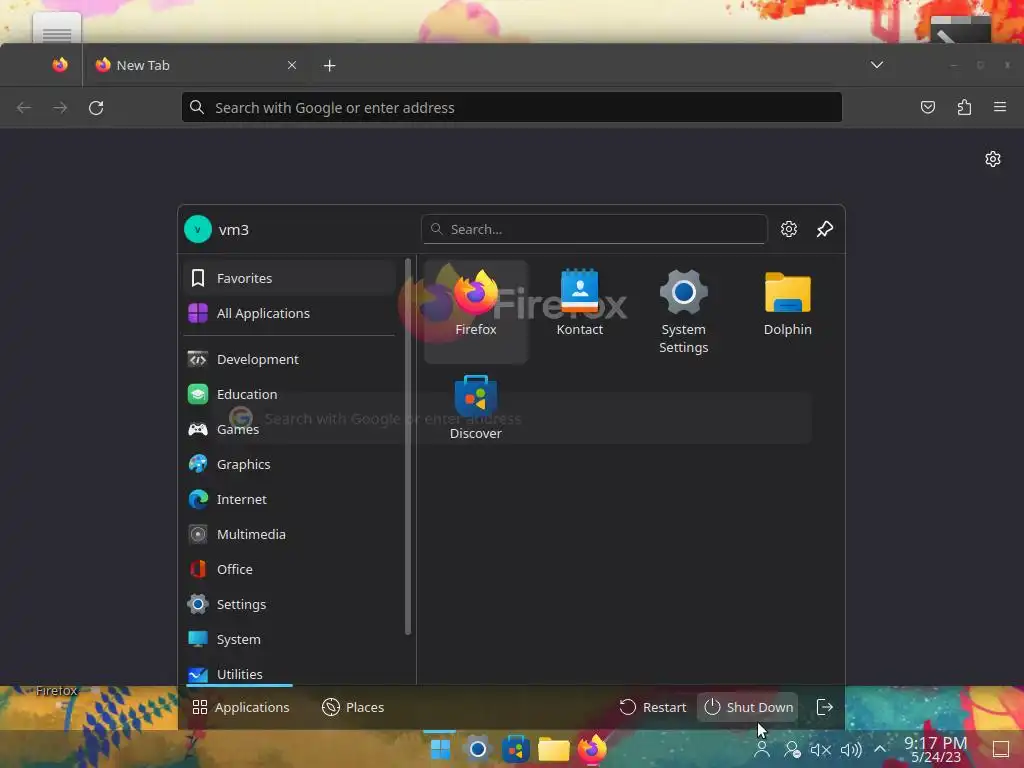
Task: Open file manager folder on taskbar
Action: (554, 750)
